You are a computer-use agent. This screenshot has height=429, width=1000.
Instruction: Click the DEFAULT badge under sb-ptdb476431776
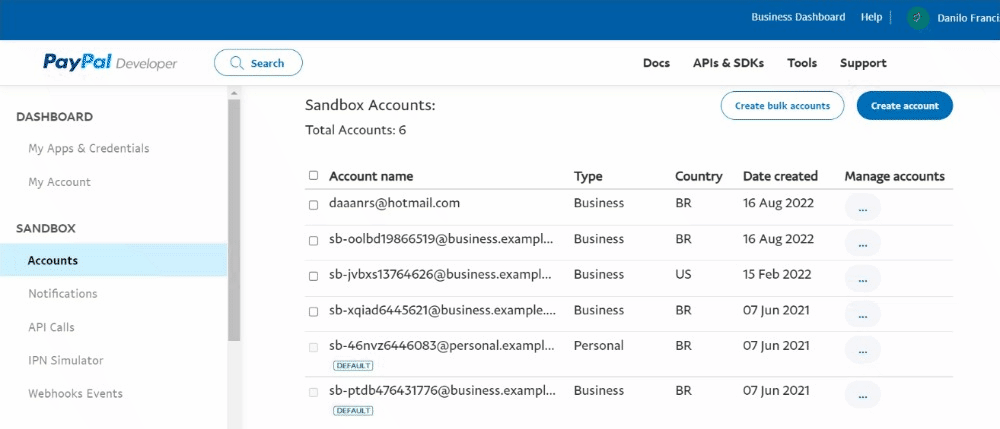(x=353, y=411)
